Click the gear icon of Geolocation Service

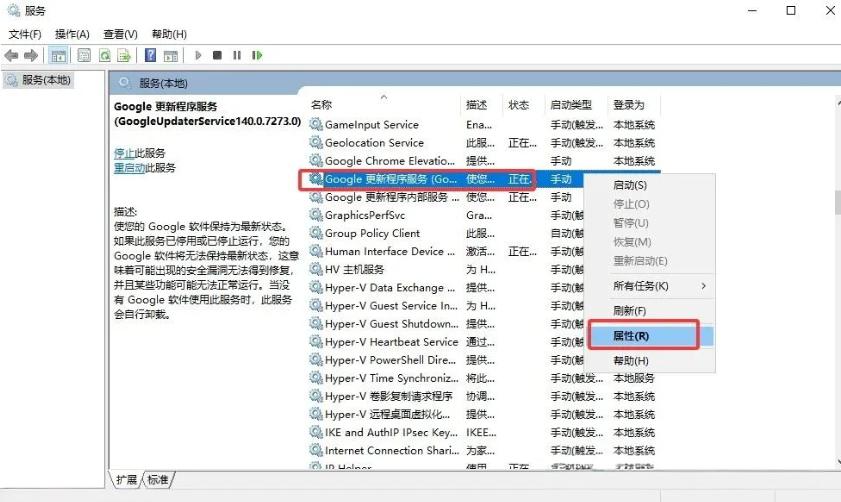316,143
